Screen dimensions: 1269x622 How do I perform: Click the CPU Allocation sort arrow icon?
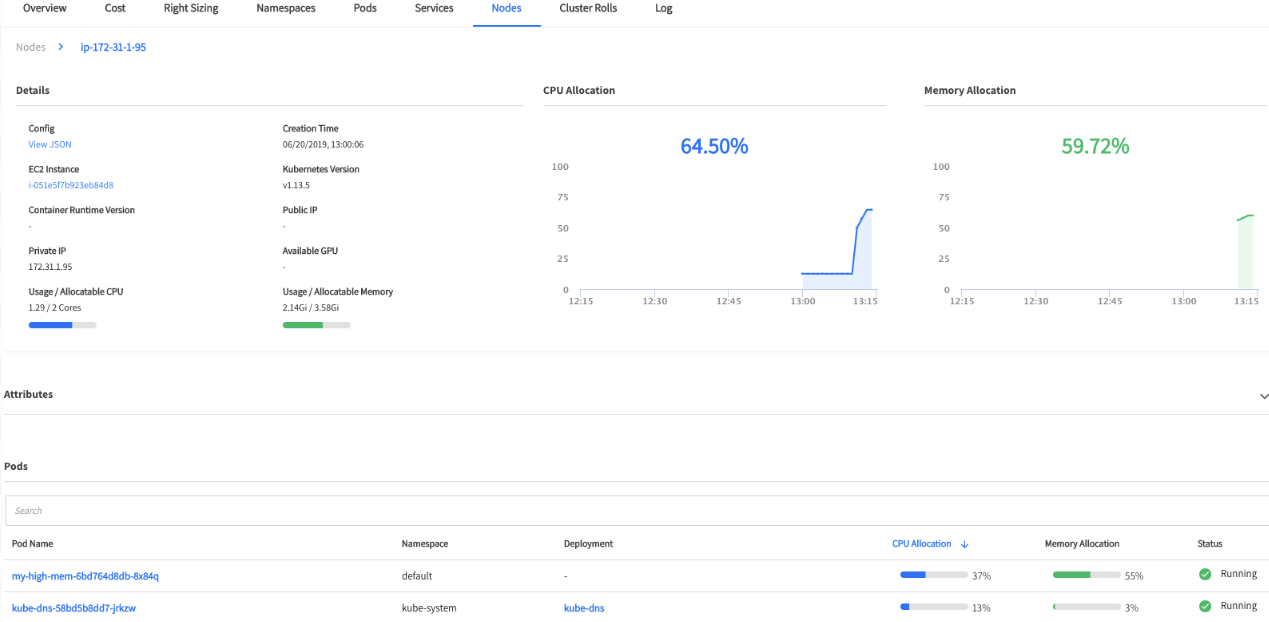964,544
